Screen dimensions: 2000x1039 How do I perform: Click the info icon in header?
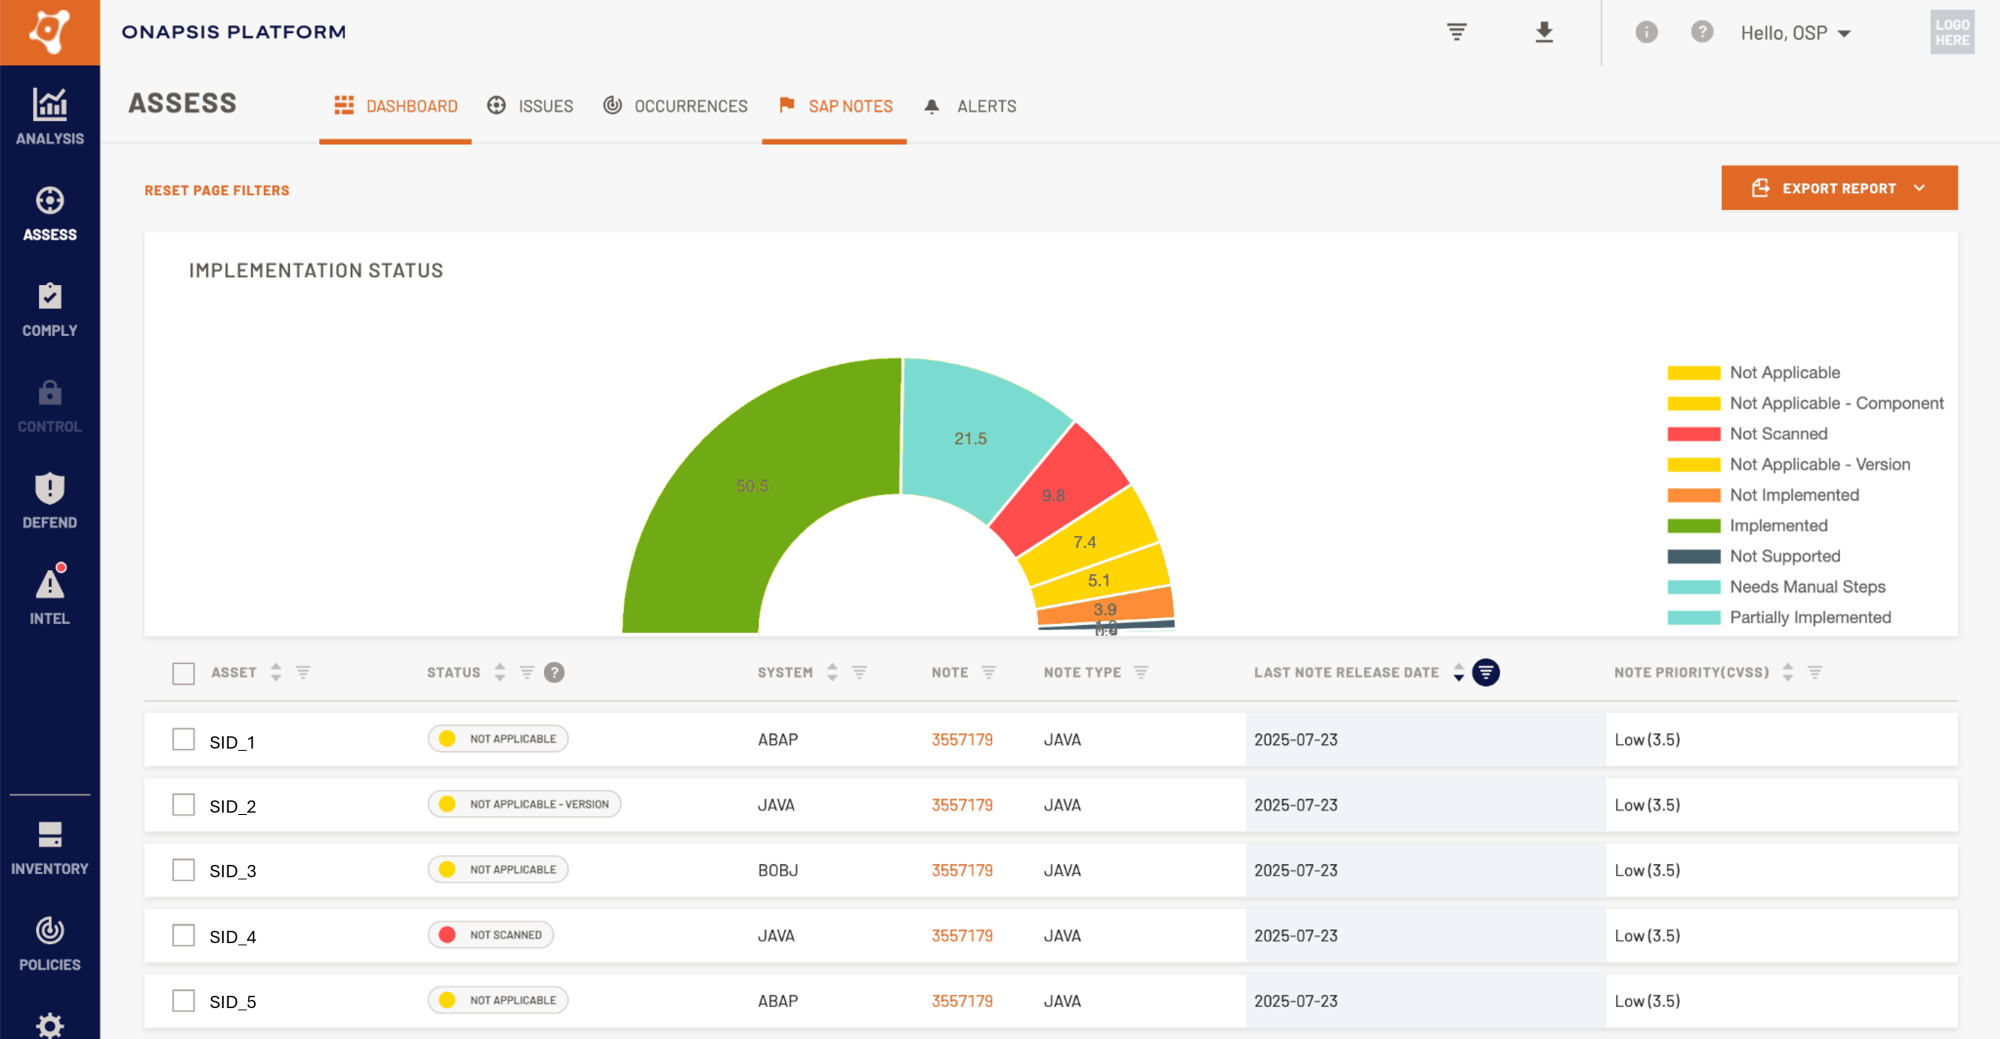pyautogui.click(x=1646, y=32)
